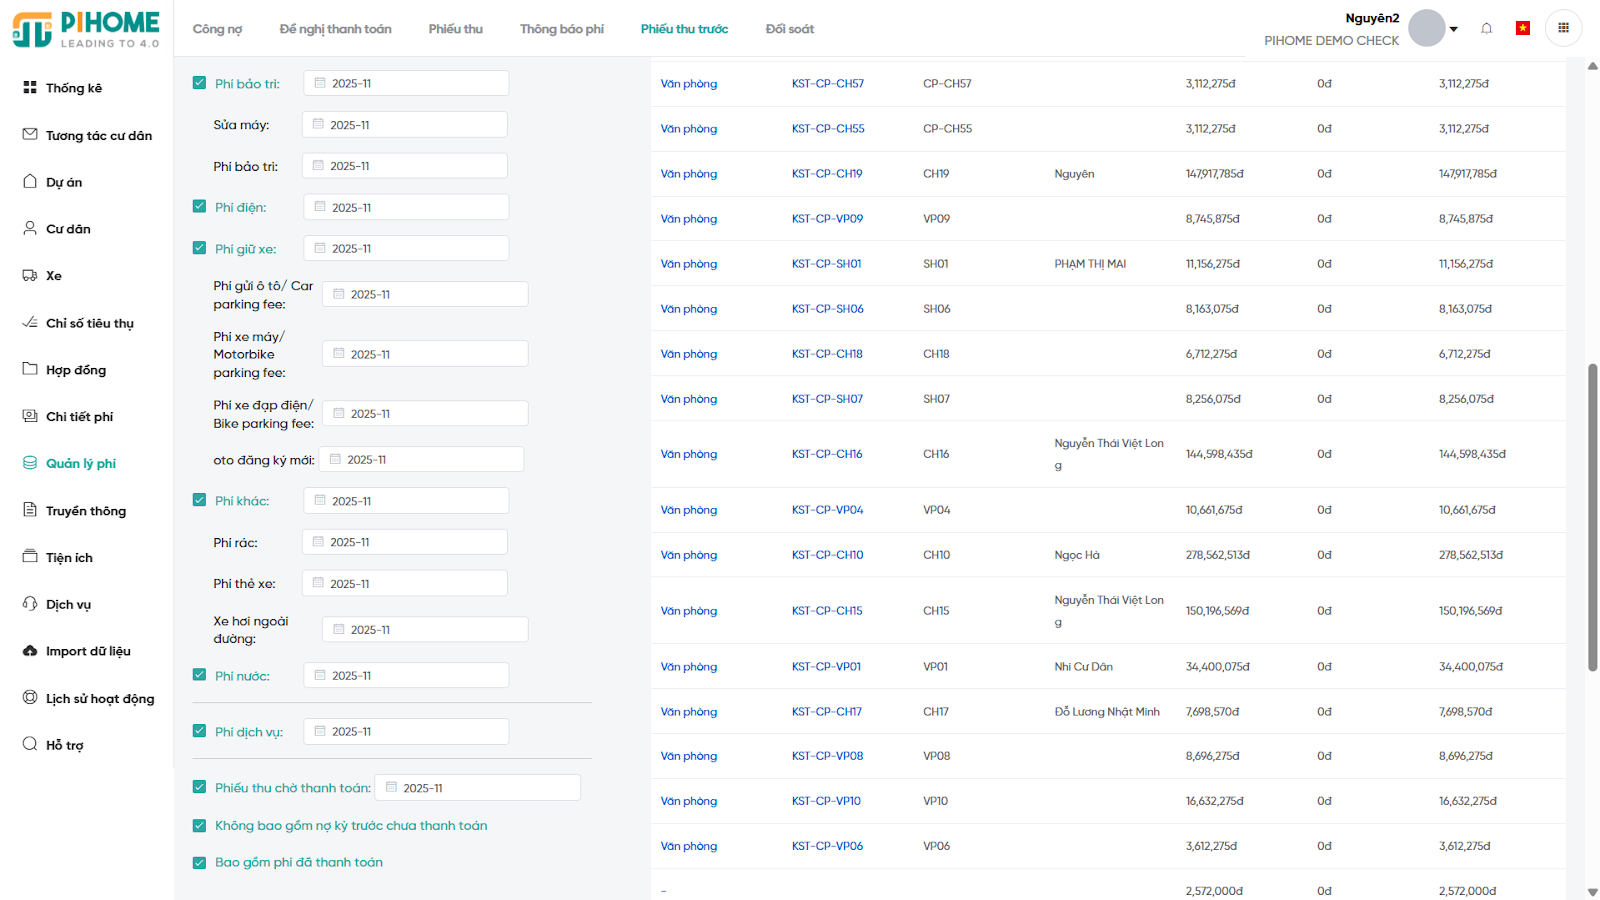
Task: Click the Xe vehicle icon in sidebar
Action: tap(30, 276)
